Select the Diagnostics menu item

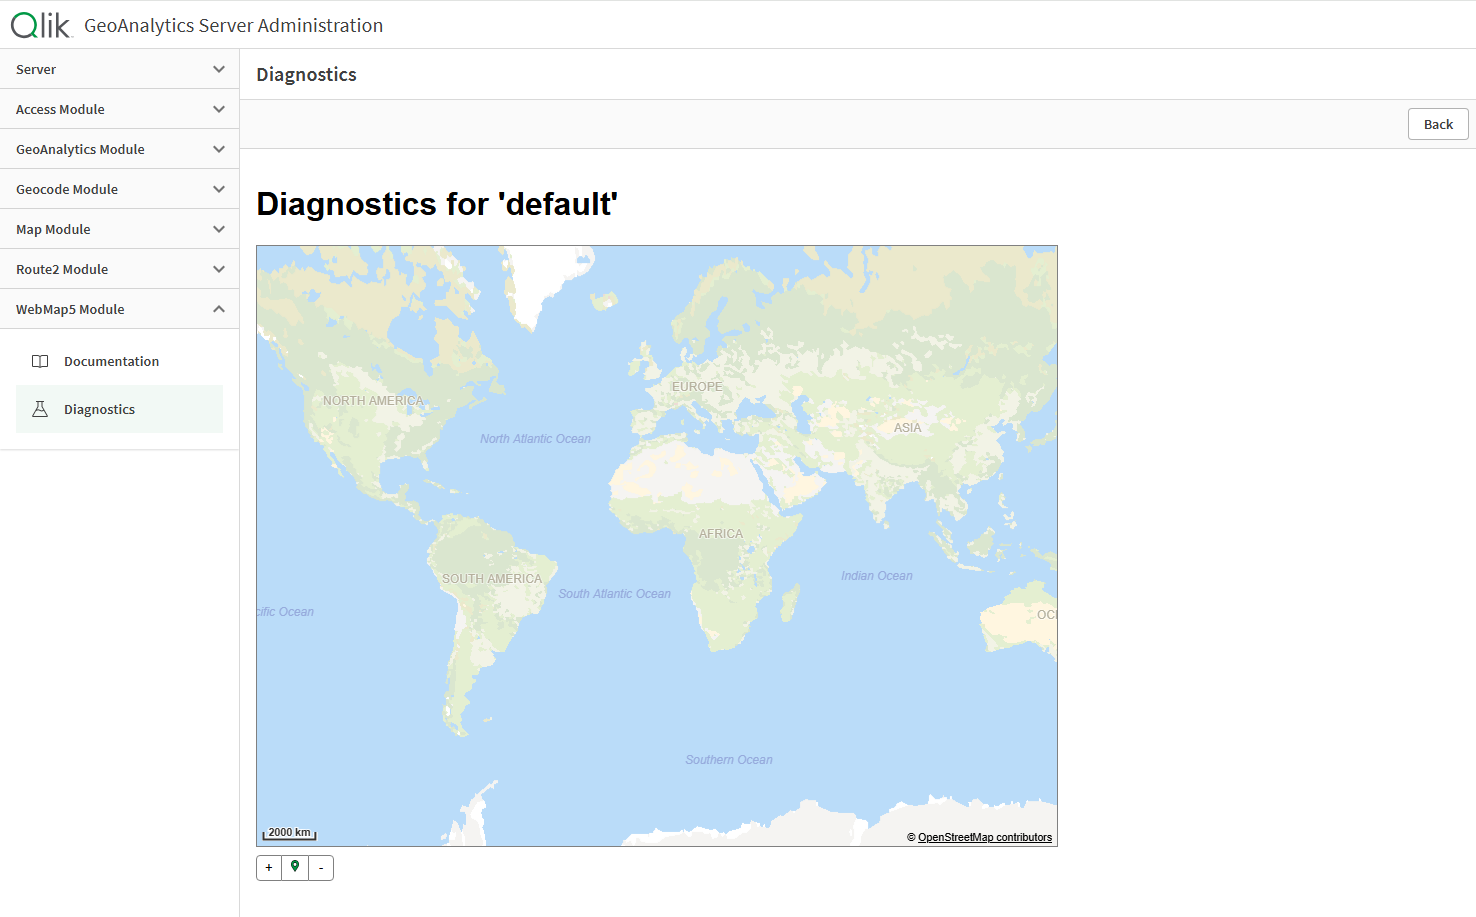tap(99, 409)
